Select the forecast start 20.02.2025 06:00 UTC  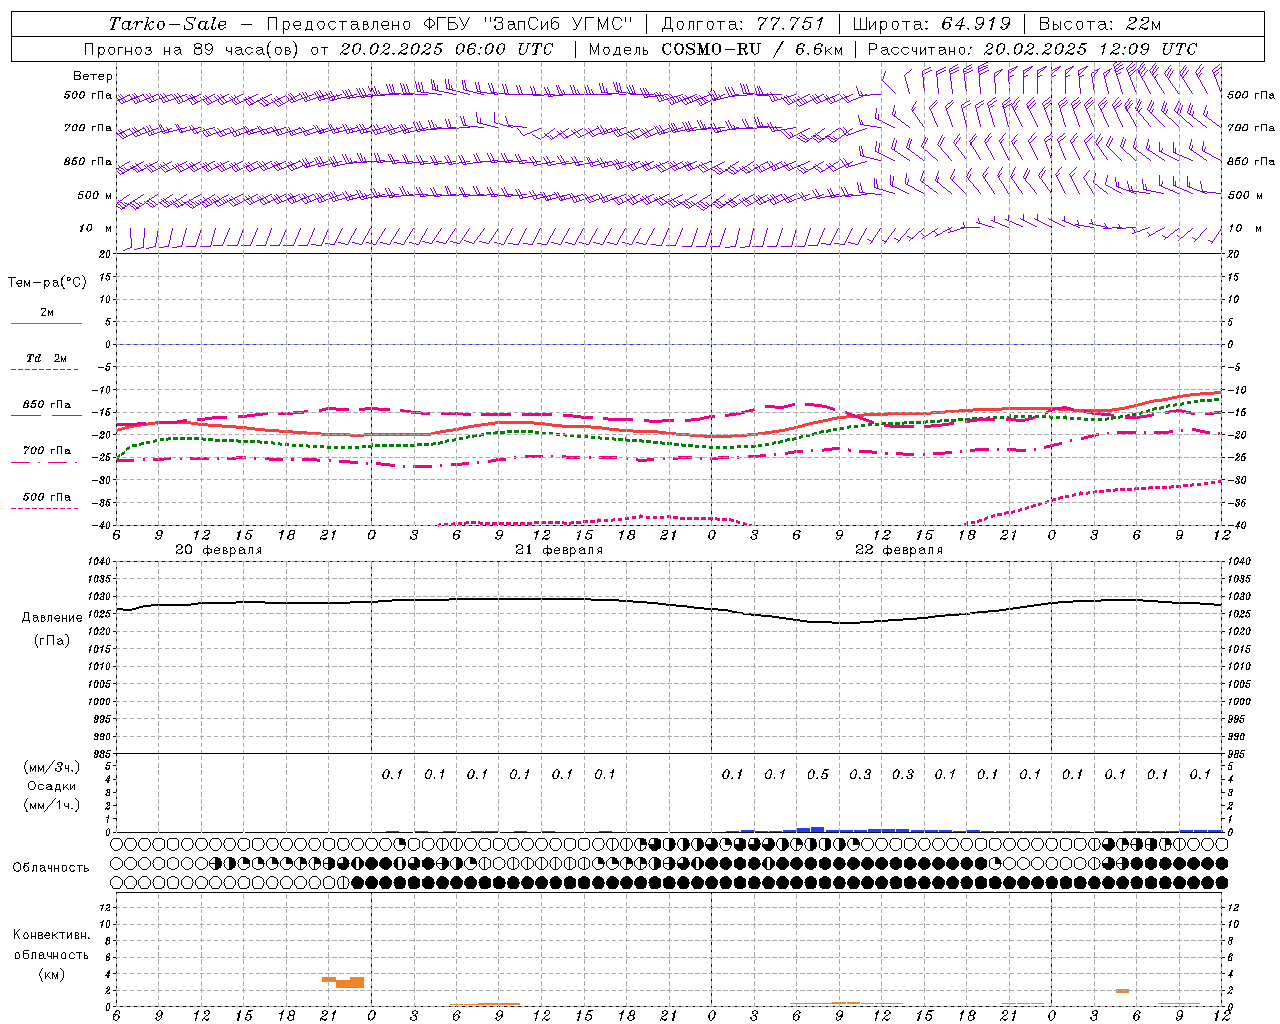(x=446, y=49)
